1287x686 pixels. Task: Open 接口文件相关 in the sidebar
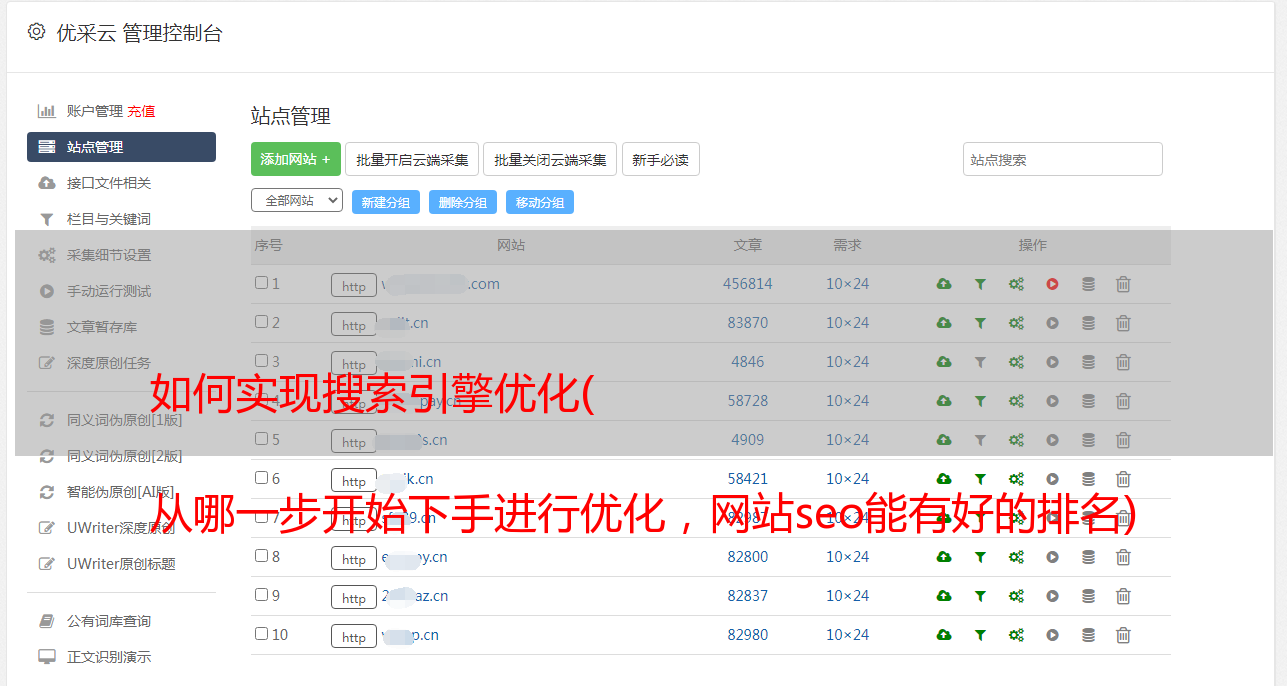click(x=108, y=183)
